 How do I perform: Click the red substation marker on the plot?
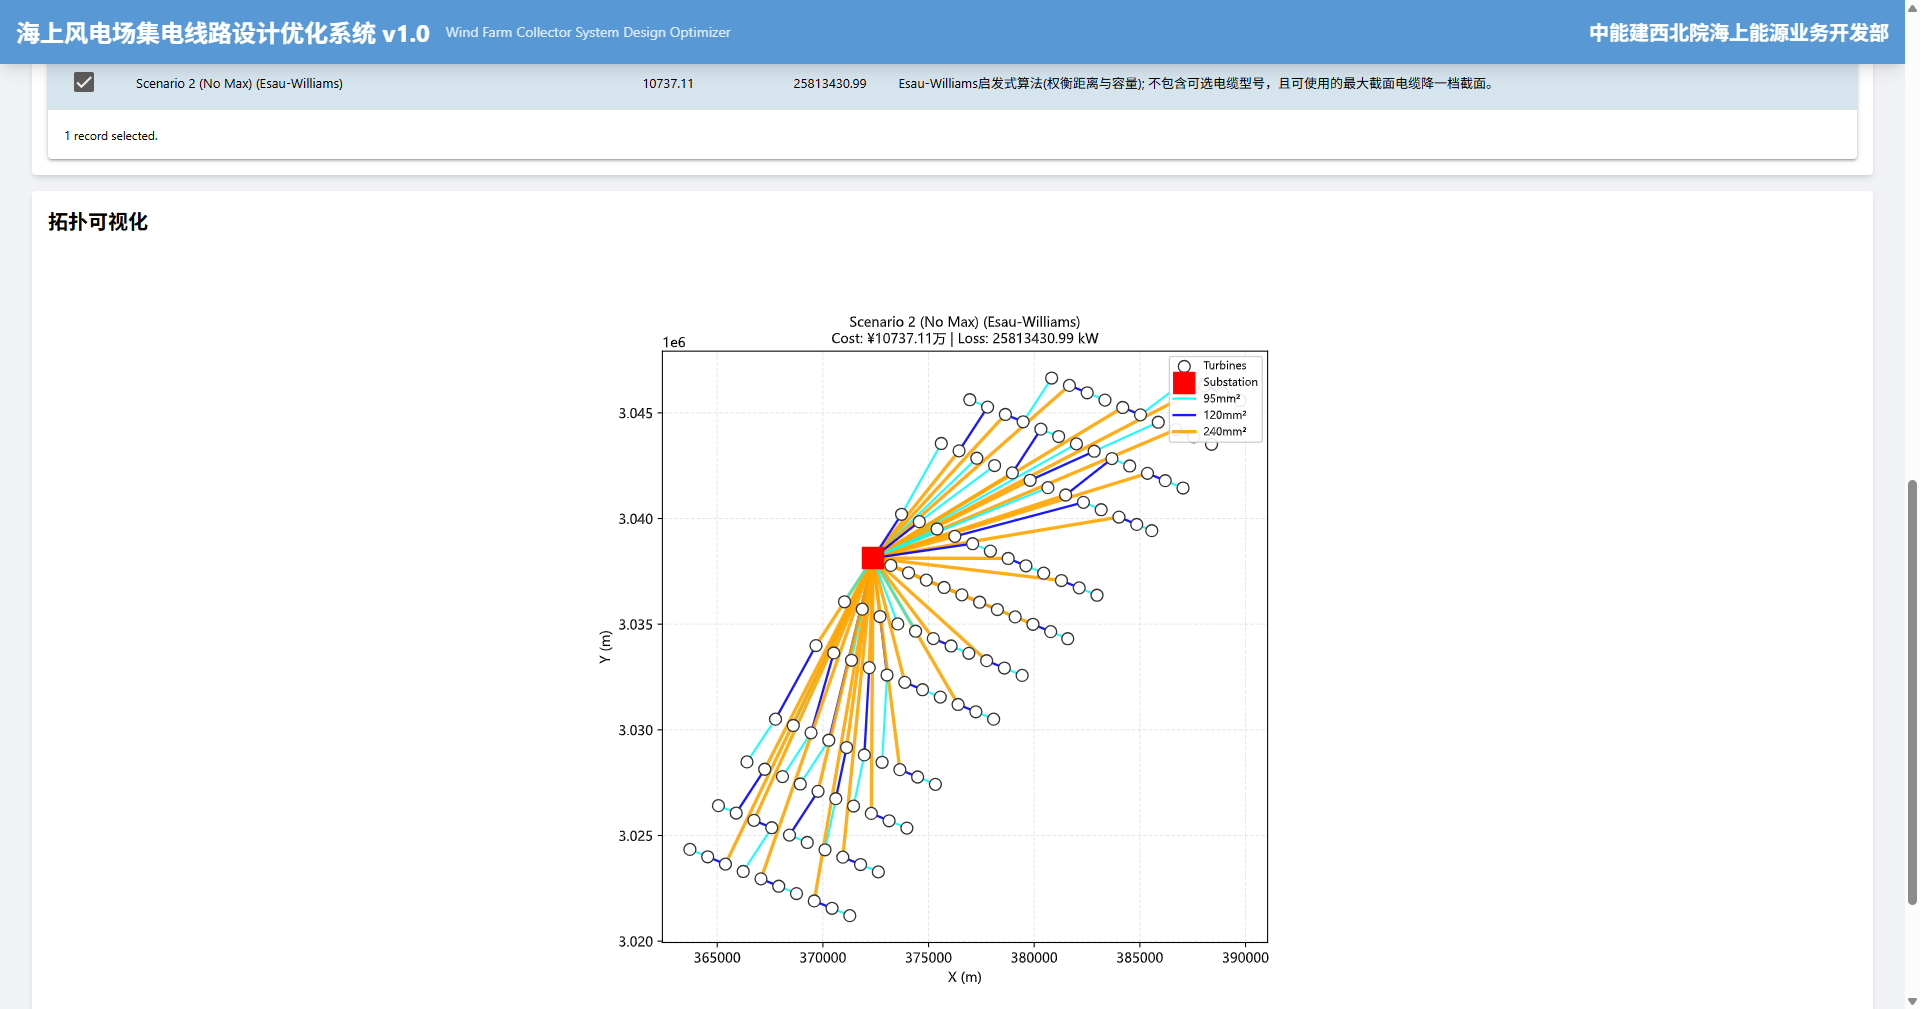(872, 558)
